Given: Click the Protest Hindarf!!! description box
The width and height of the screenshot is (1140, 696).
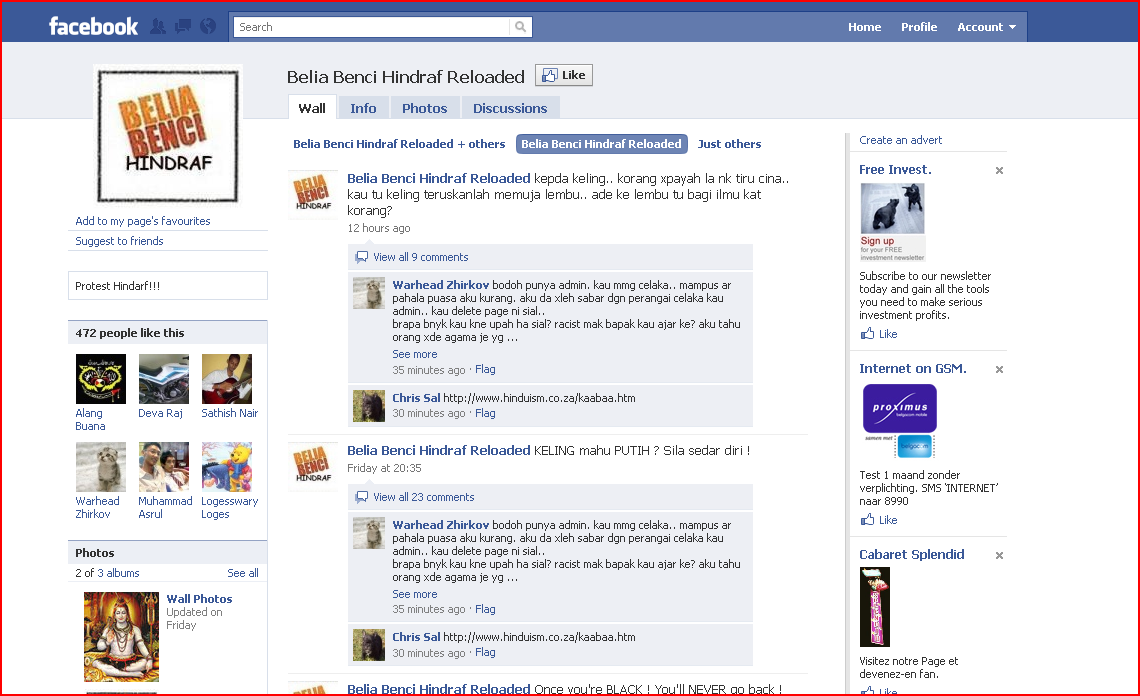Looking at the screenshot, I should (x=168, y=286).
